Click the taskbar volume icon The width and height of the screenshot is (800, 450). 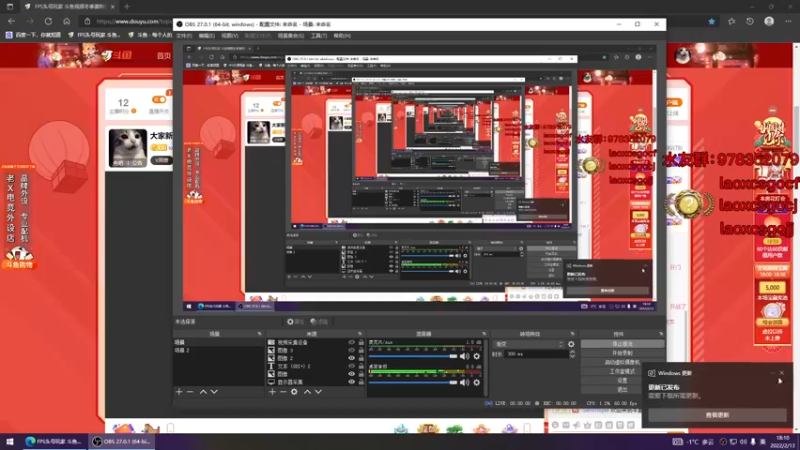pyautogui.click(x=743, y=442)
